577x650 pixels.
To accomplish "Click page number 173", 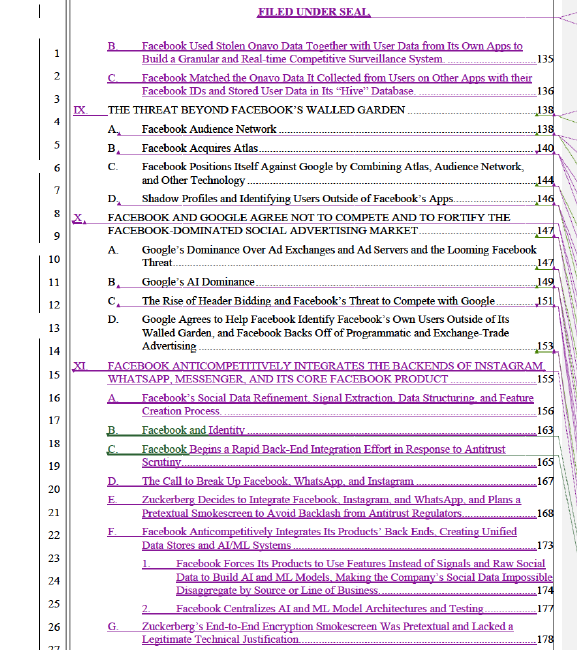I will [x=545, y=545].
